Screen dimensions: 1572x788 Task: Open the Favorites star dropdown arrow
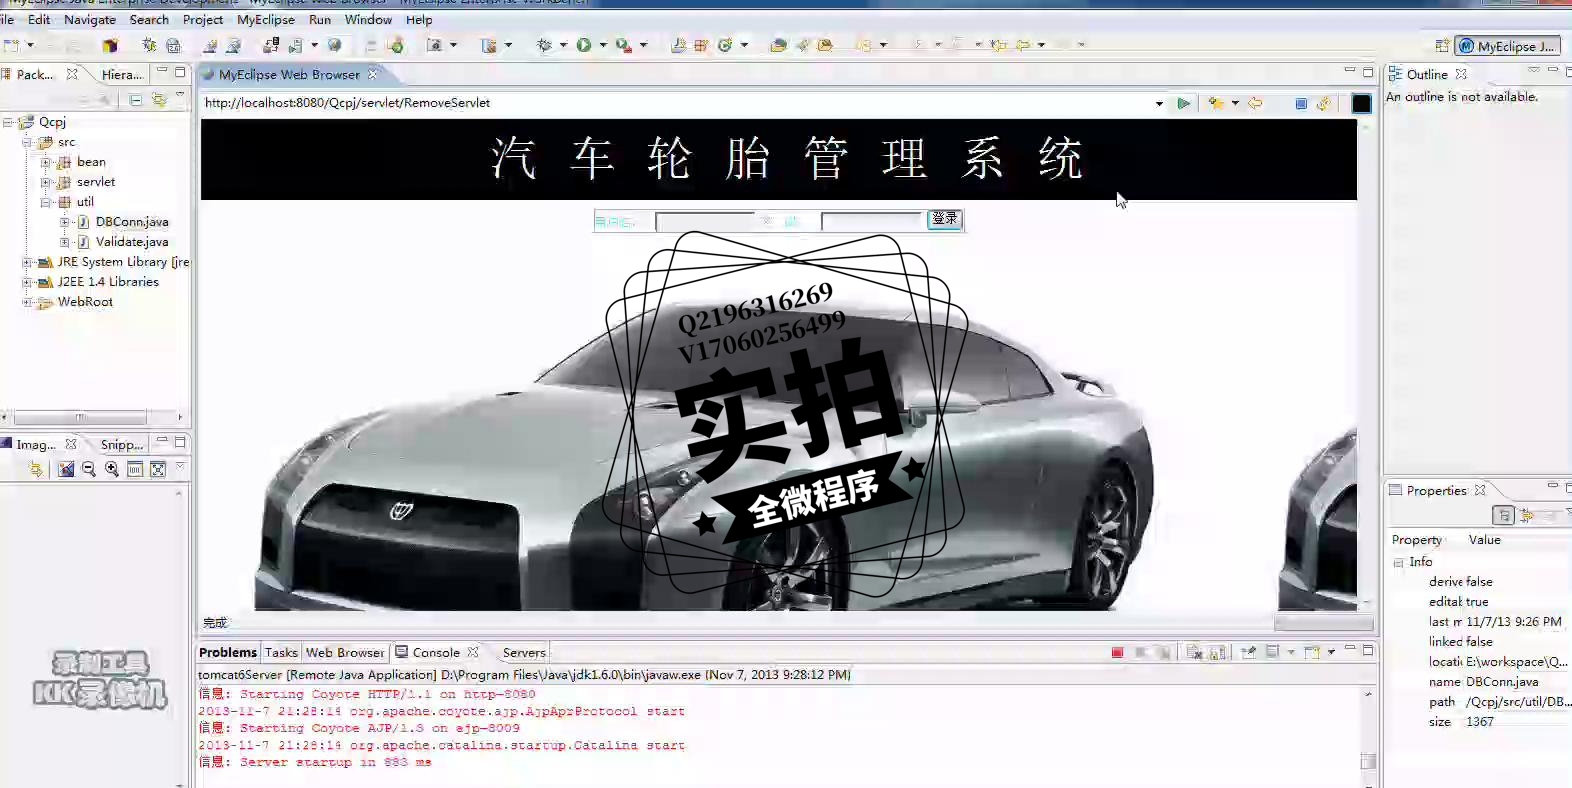point(1235,103)
